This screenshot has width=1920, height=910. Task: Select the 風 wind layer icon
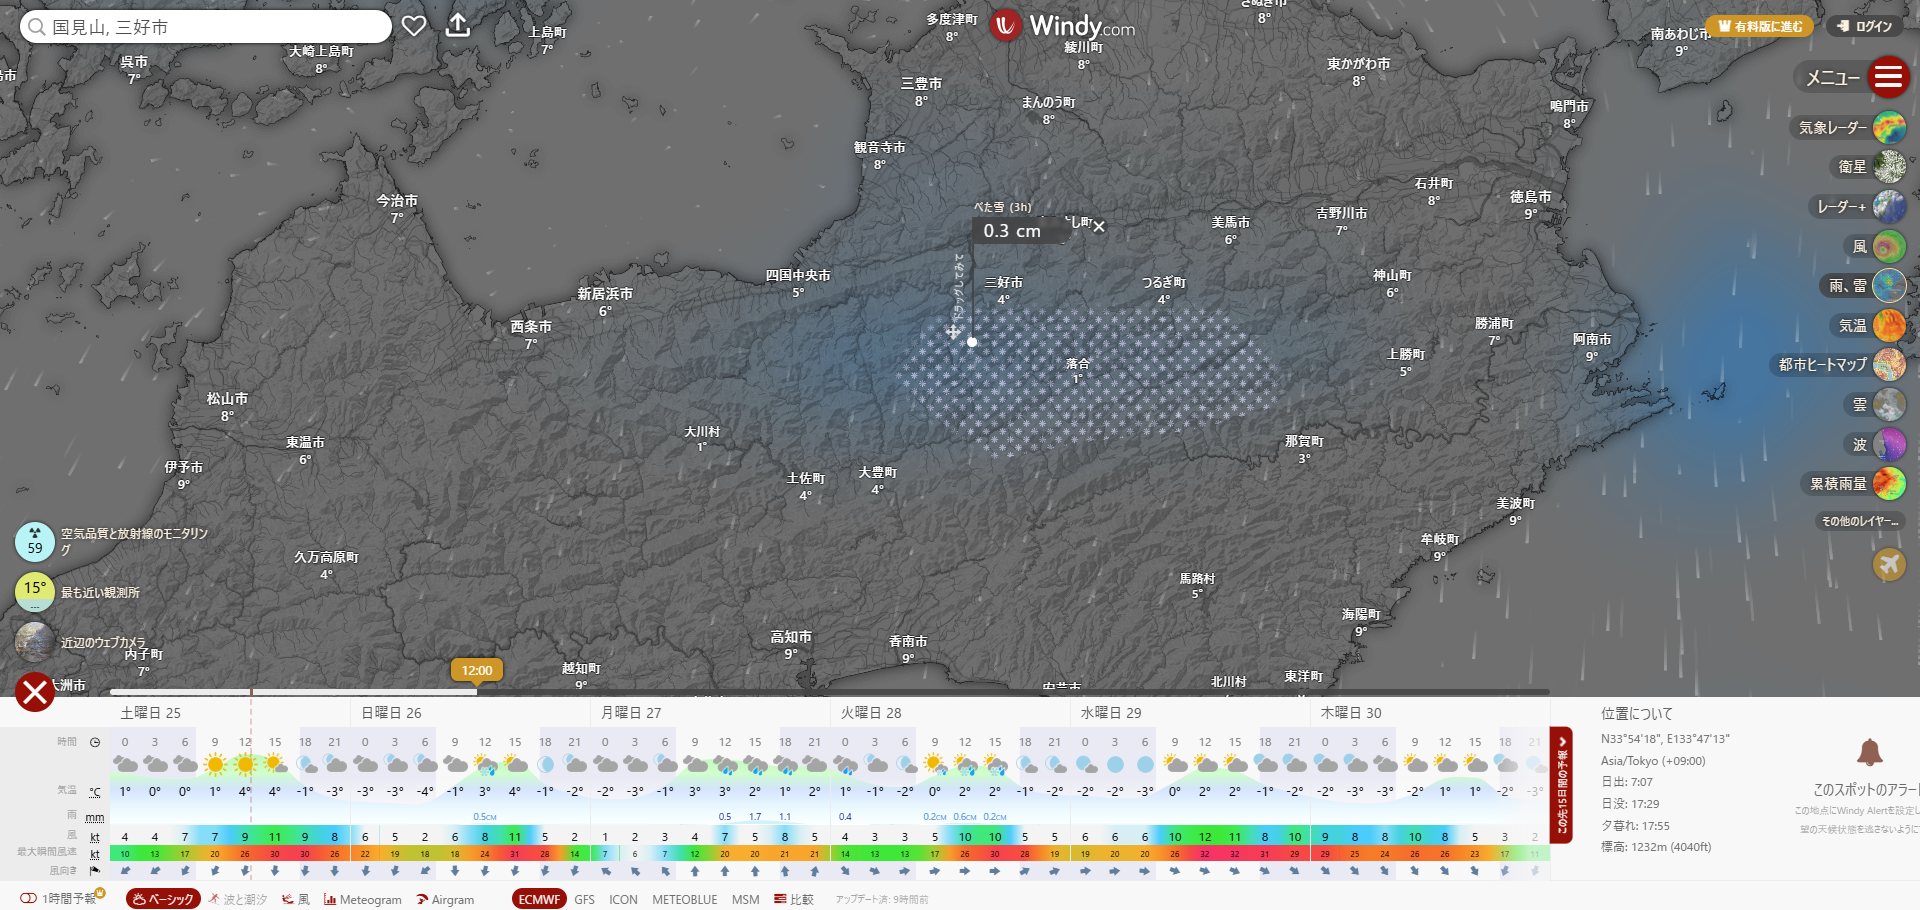(1889, 246)
